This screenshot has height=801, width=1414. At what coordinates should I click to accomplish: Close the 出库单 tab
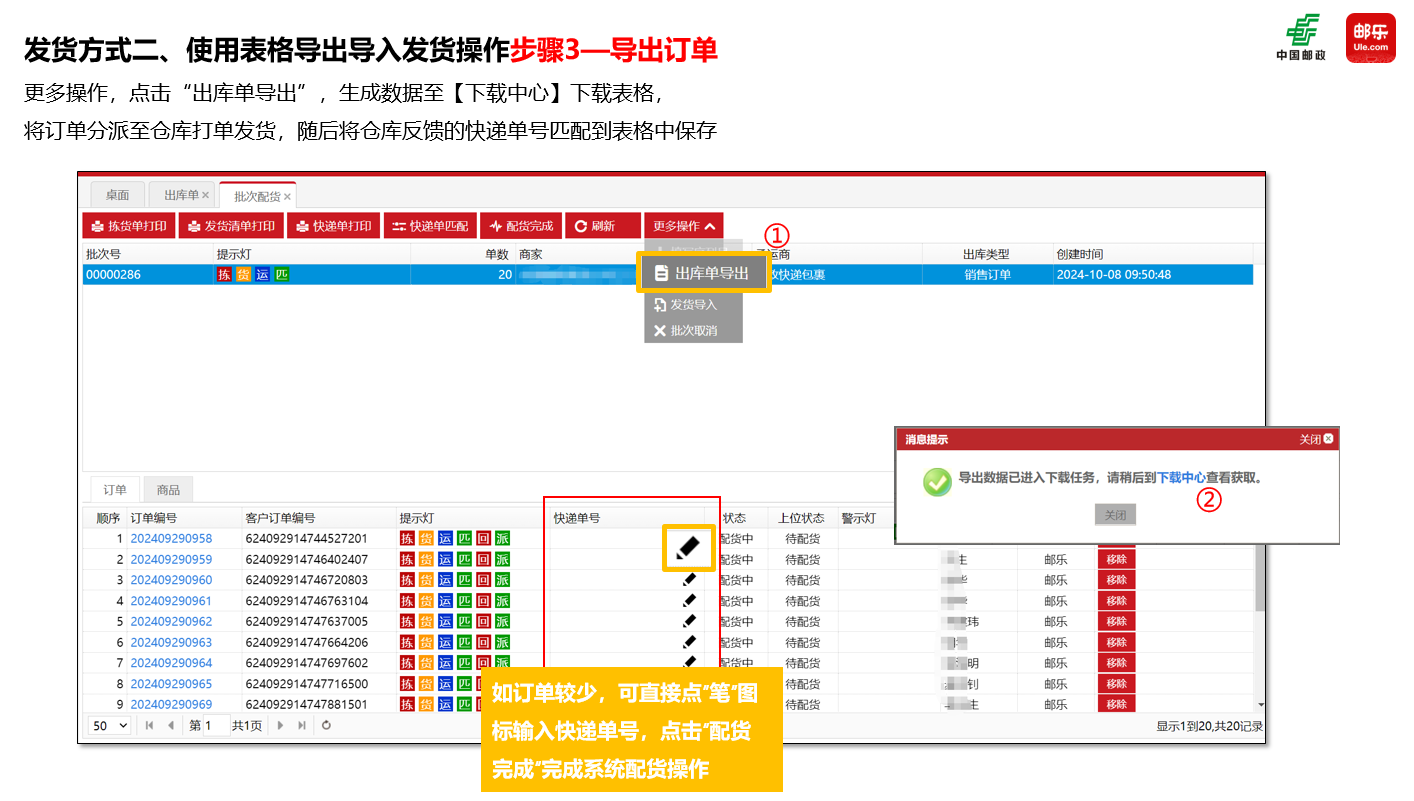pyautogui.click(x=206, y=196)
